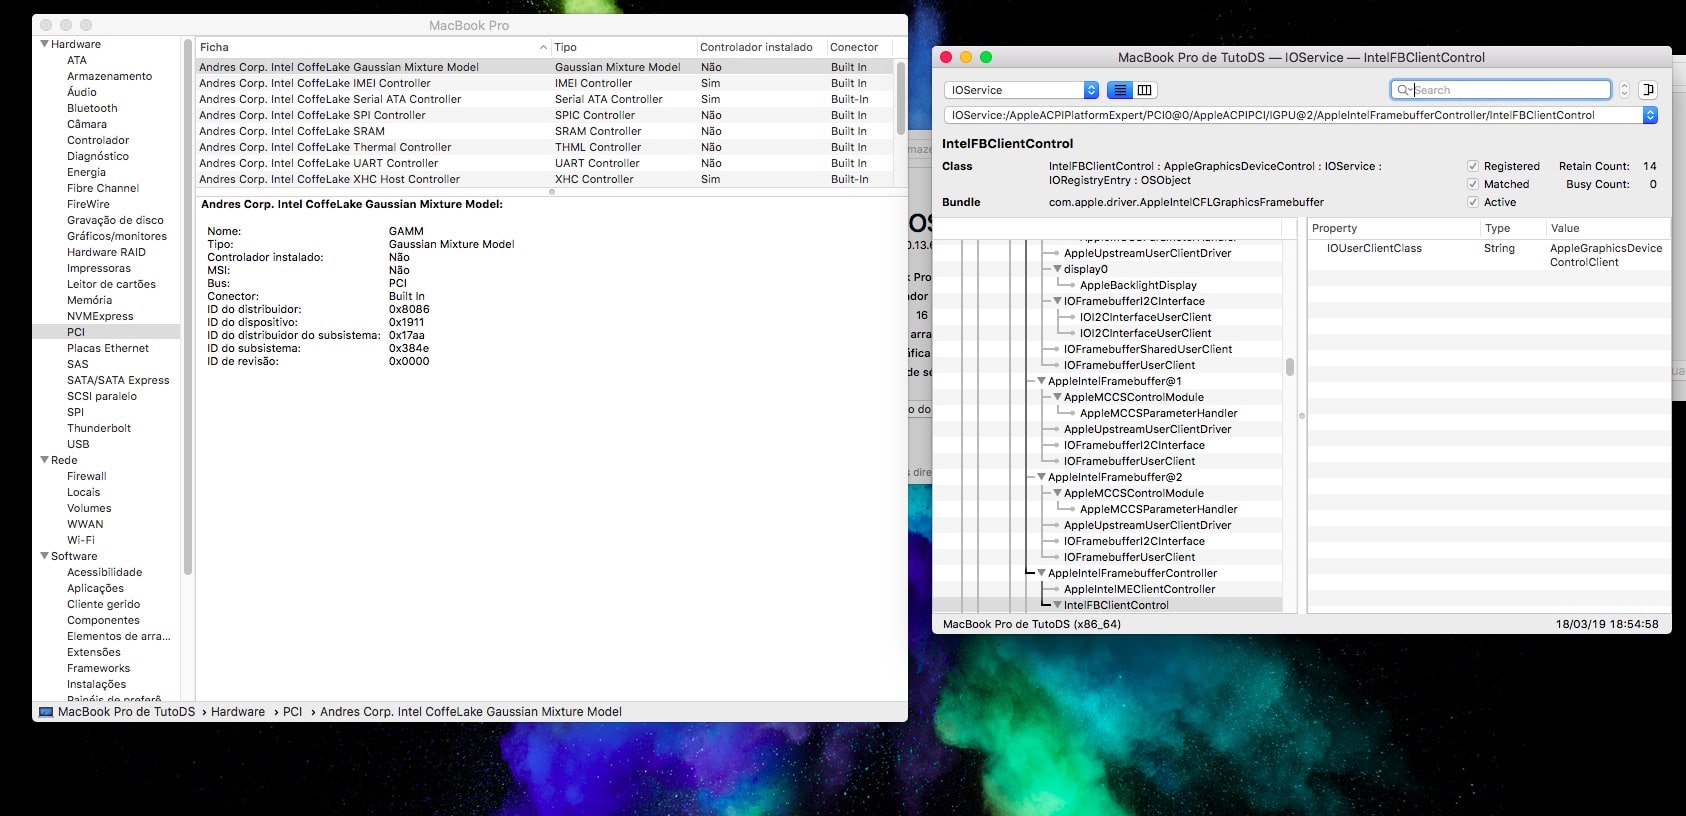Collapse the IntelFBClientControl tree node
Image resolution: width=1686 pixels, height=816 pixels.
click(1057, 605)
